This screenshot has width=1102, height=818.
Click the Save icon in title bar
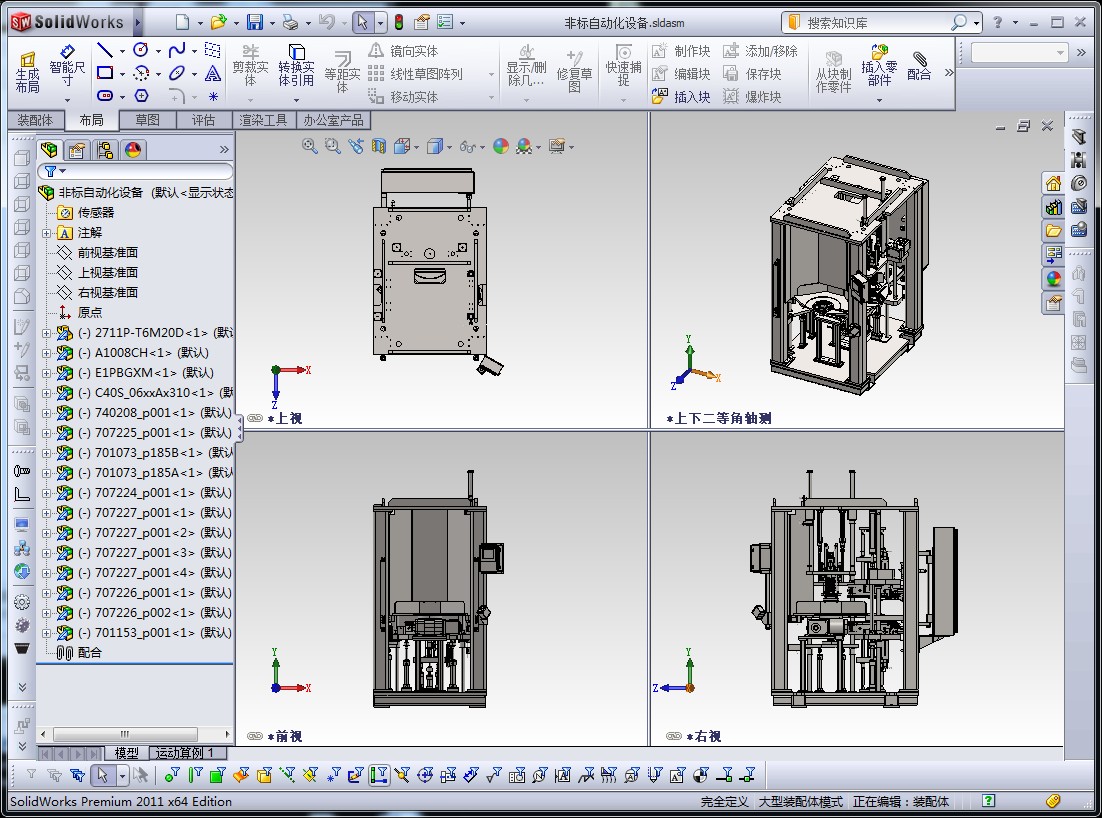[x=254, y=22]
